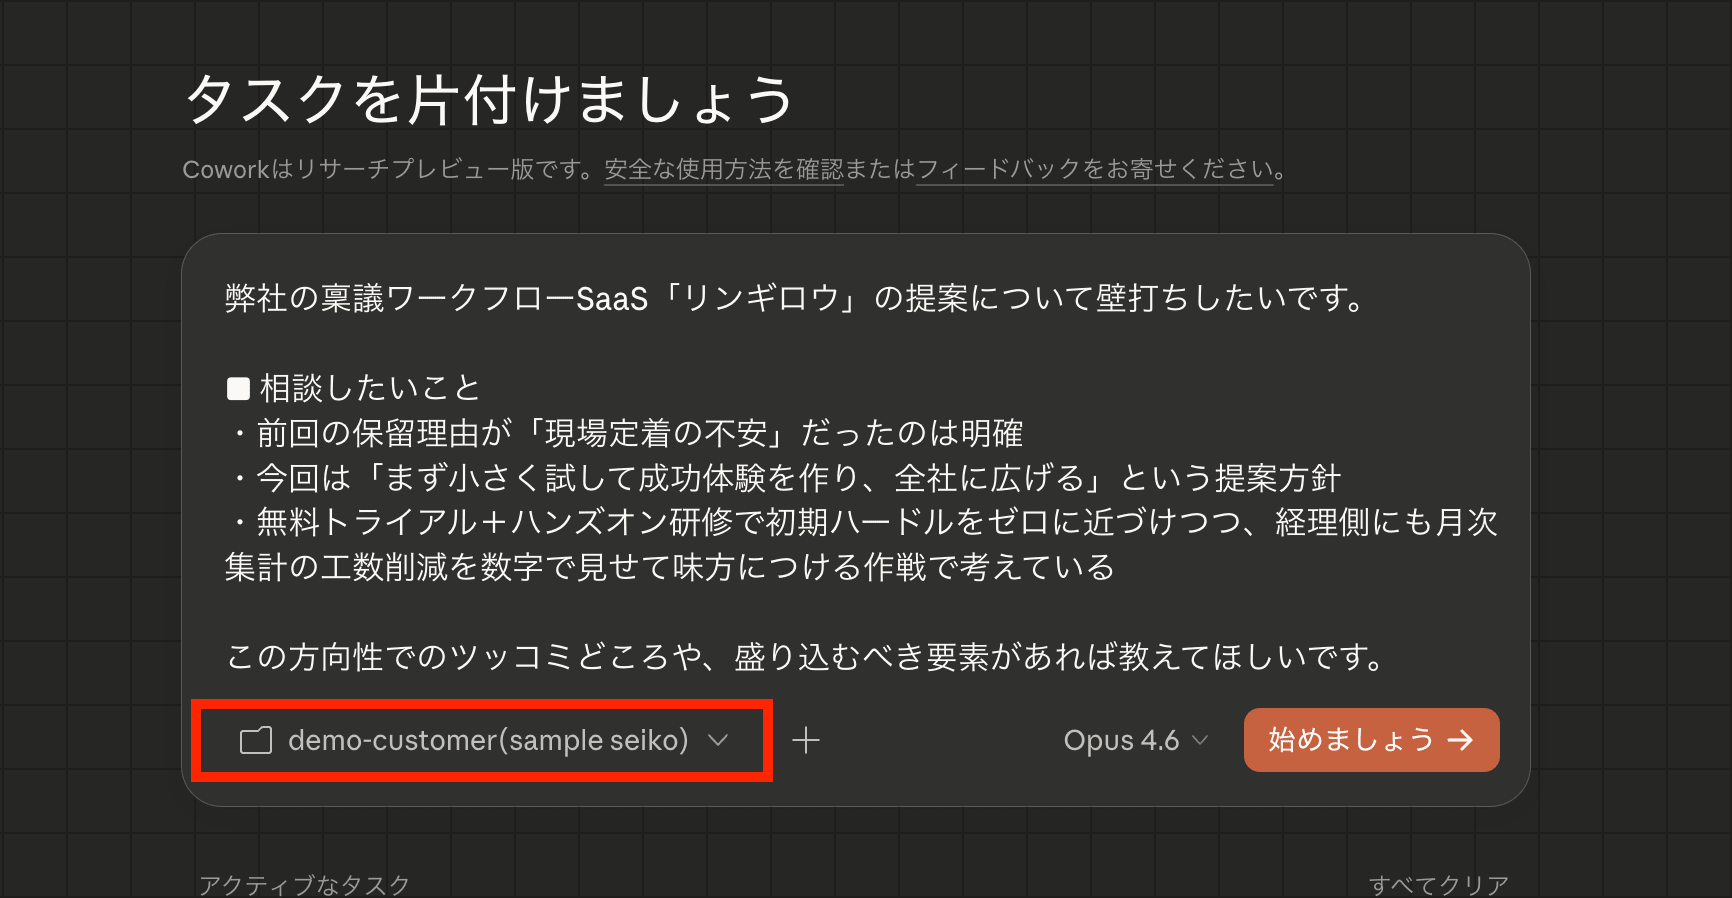This screenshot has height=898, width=1732.
Task: Click the chevron icon beside Opus 4.6
Action: click(x=1200, y=742)
